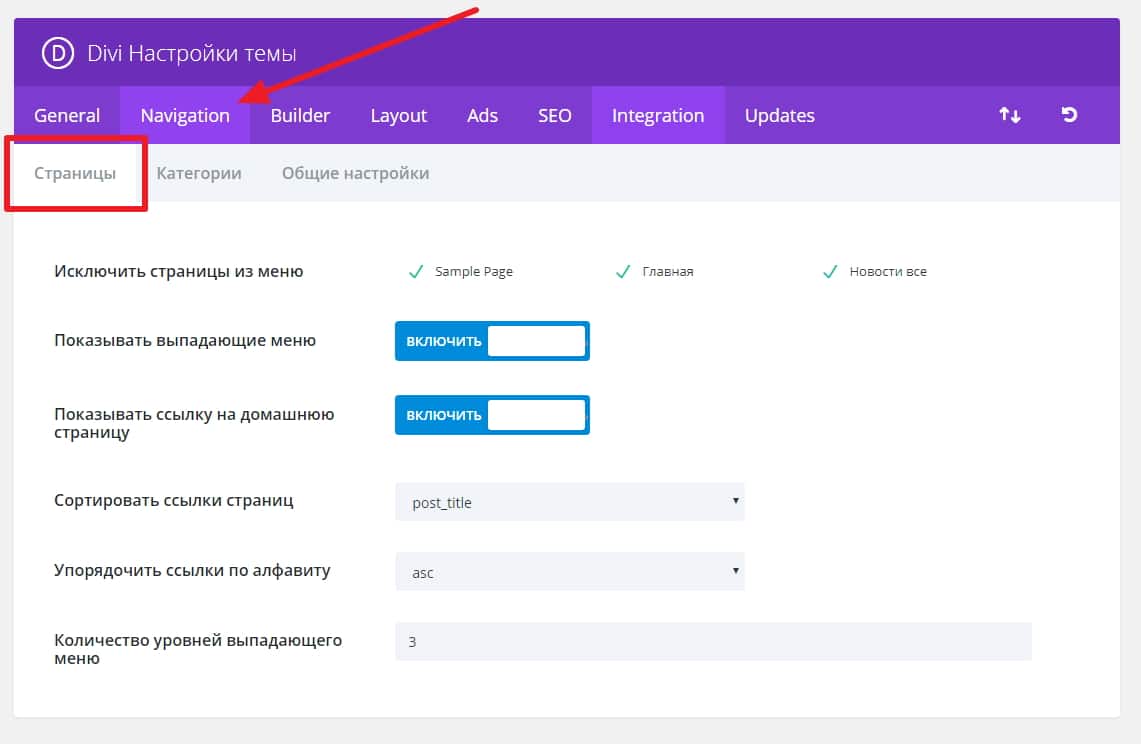The height and width of the screenshot is (744, 1141).
Task: Toggle the Sample Page exclusion checkmark
Action: tap(417, 272)
